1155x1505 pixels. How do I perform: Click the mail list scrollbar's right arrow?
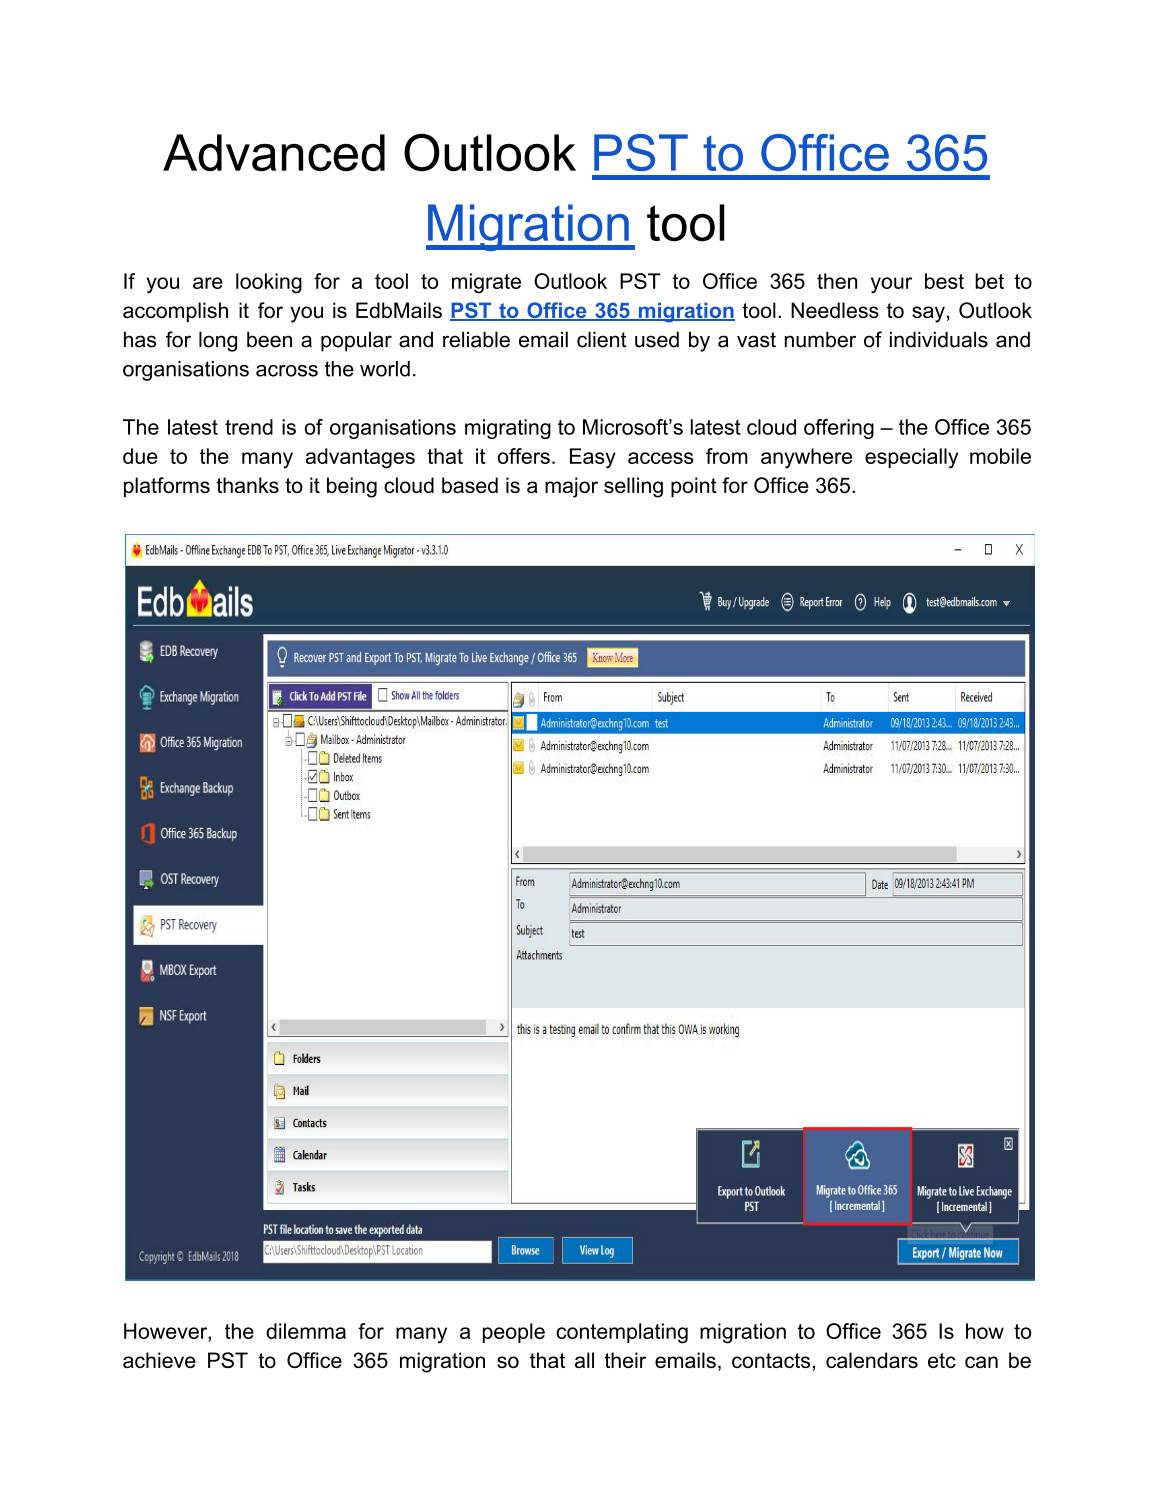1018,855
